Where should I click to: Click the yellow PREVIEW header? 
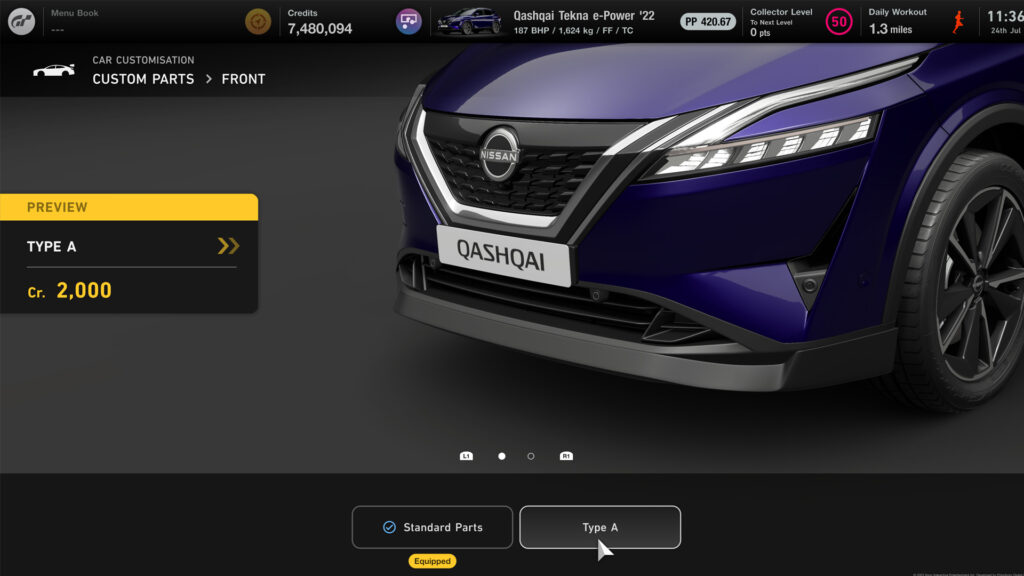coord(129,207)
